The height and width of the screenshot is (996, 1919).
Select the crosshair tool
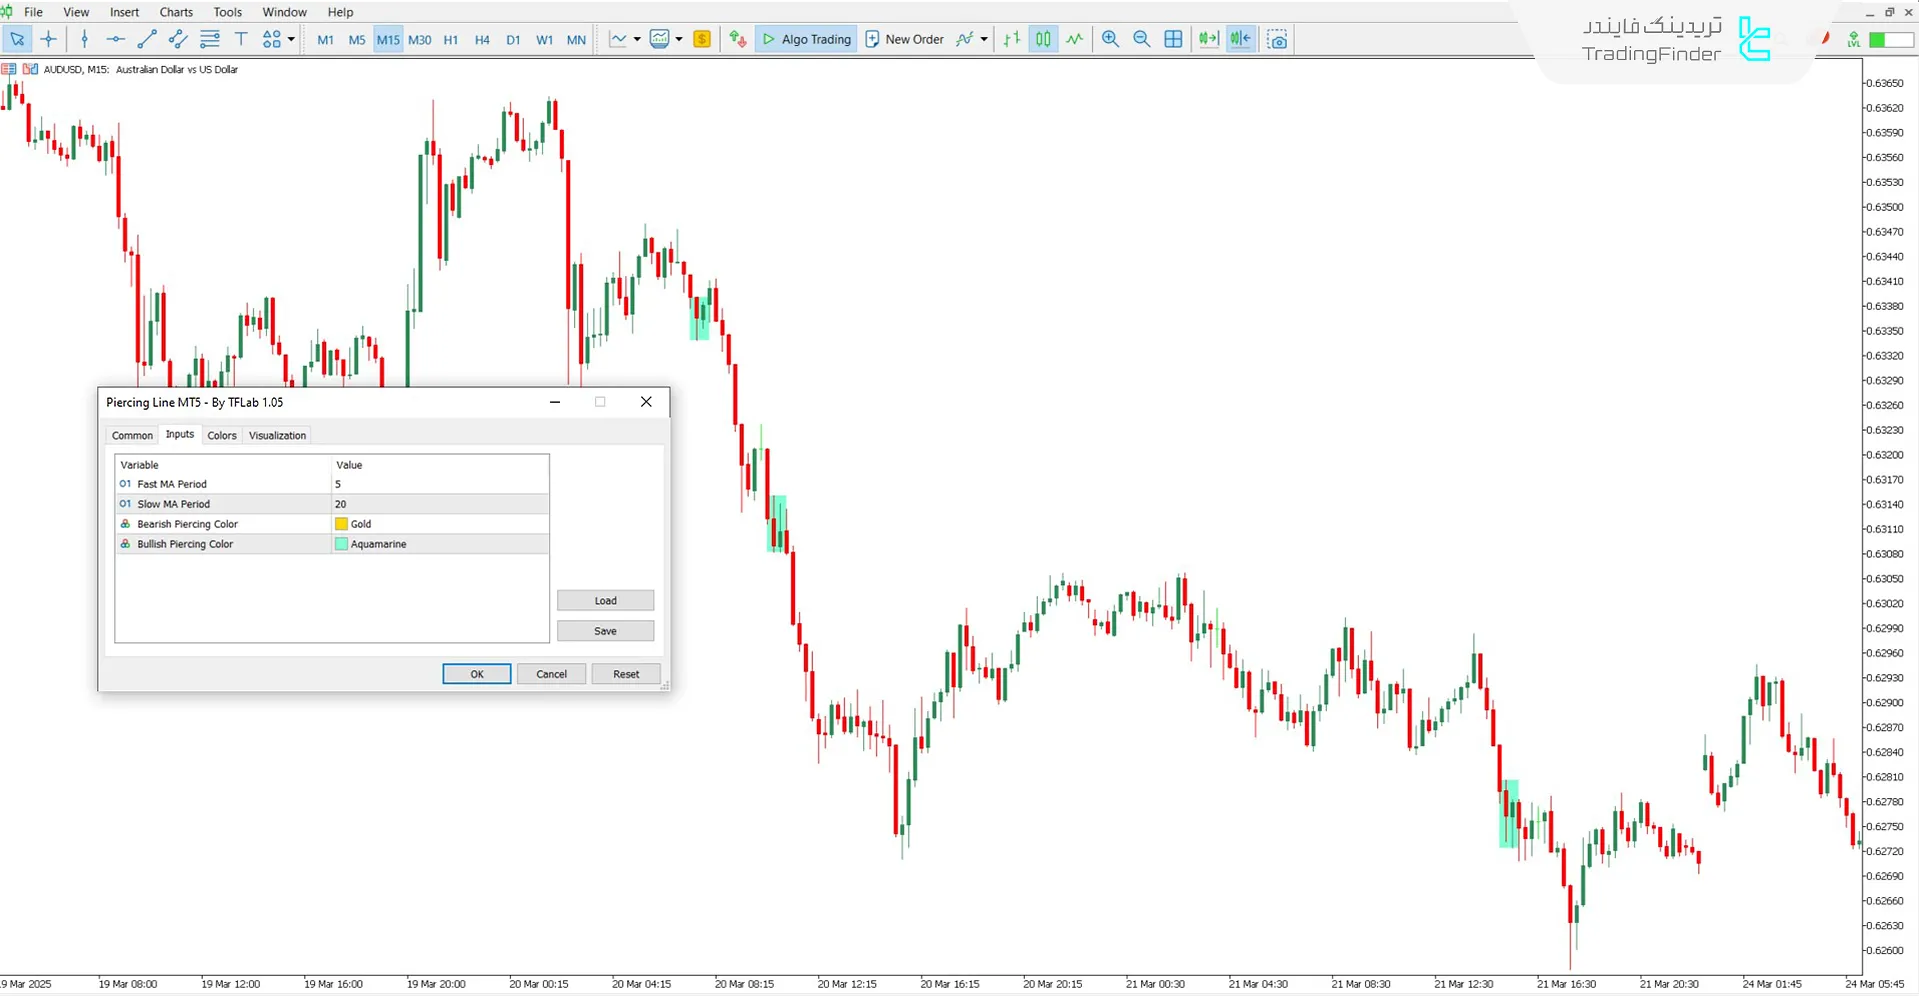[48, 39]
